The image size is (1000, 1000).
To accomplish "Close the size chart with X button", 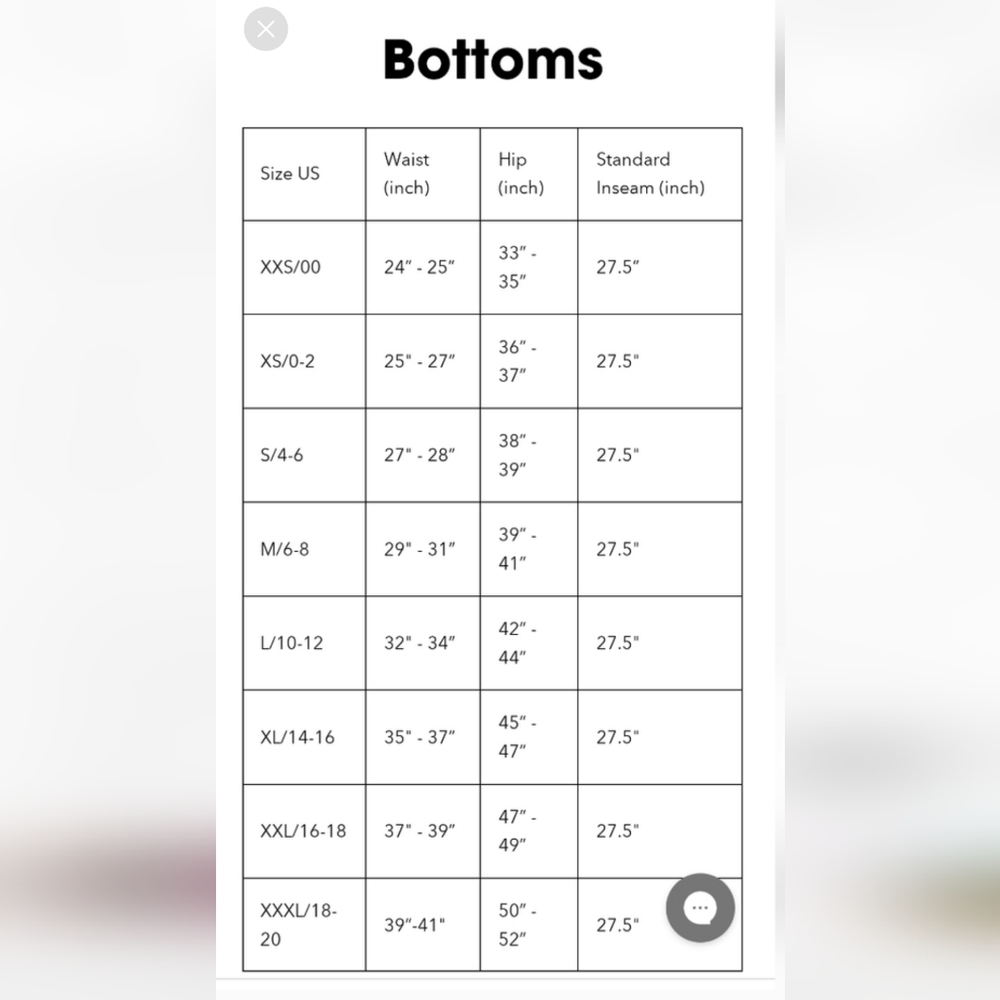I will [266, 29].
